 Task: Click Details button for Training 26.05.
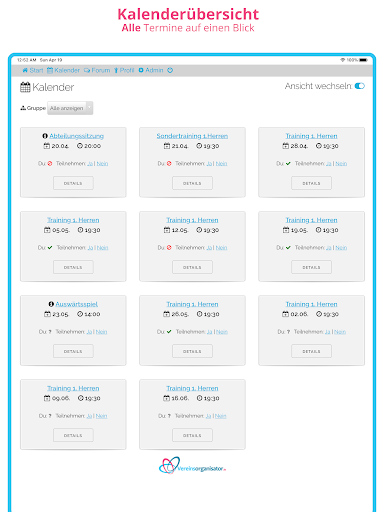click(x=192, y=351)
